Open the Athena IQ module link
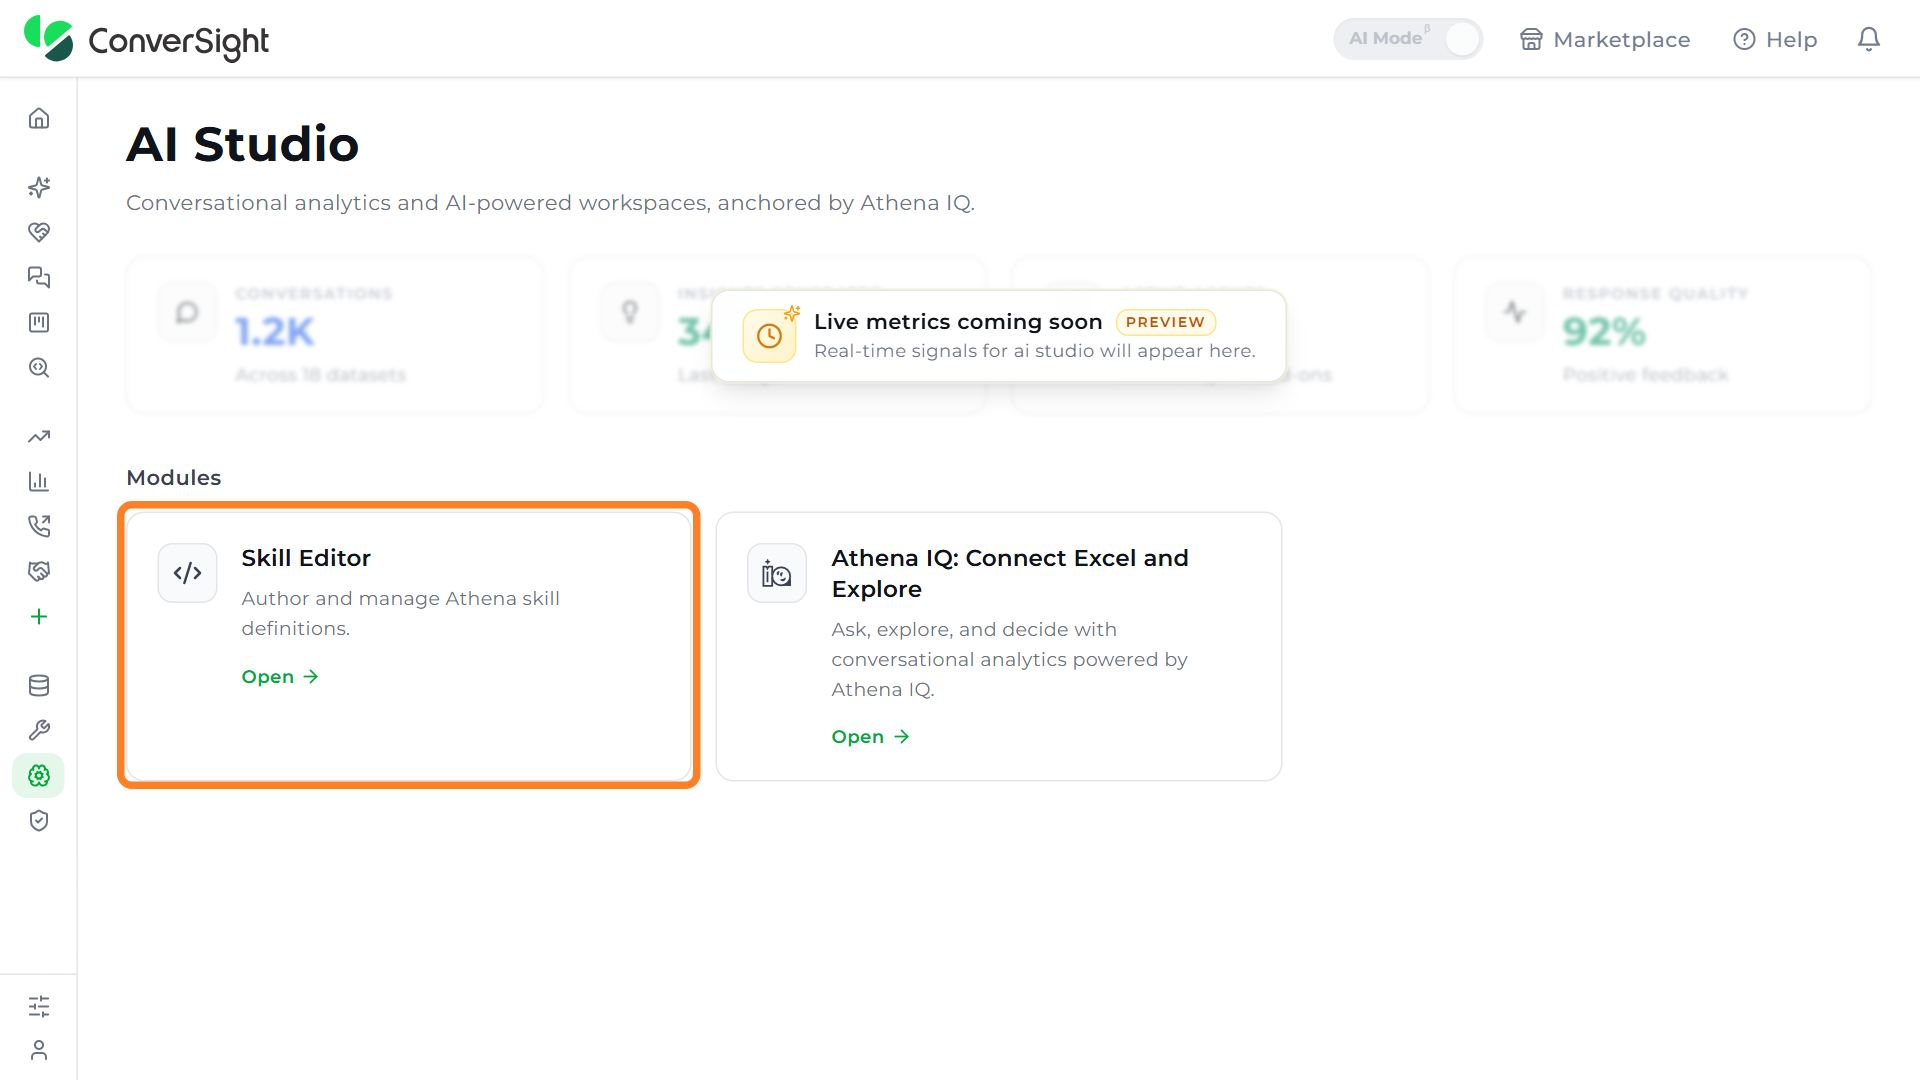The width and height of the screenshot is (1920, 1080). (x=870, y=737)
